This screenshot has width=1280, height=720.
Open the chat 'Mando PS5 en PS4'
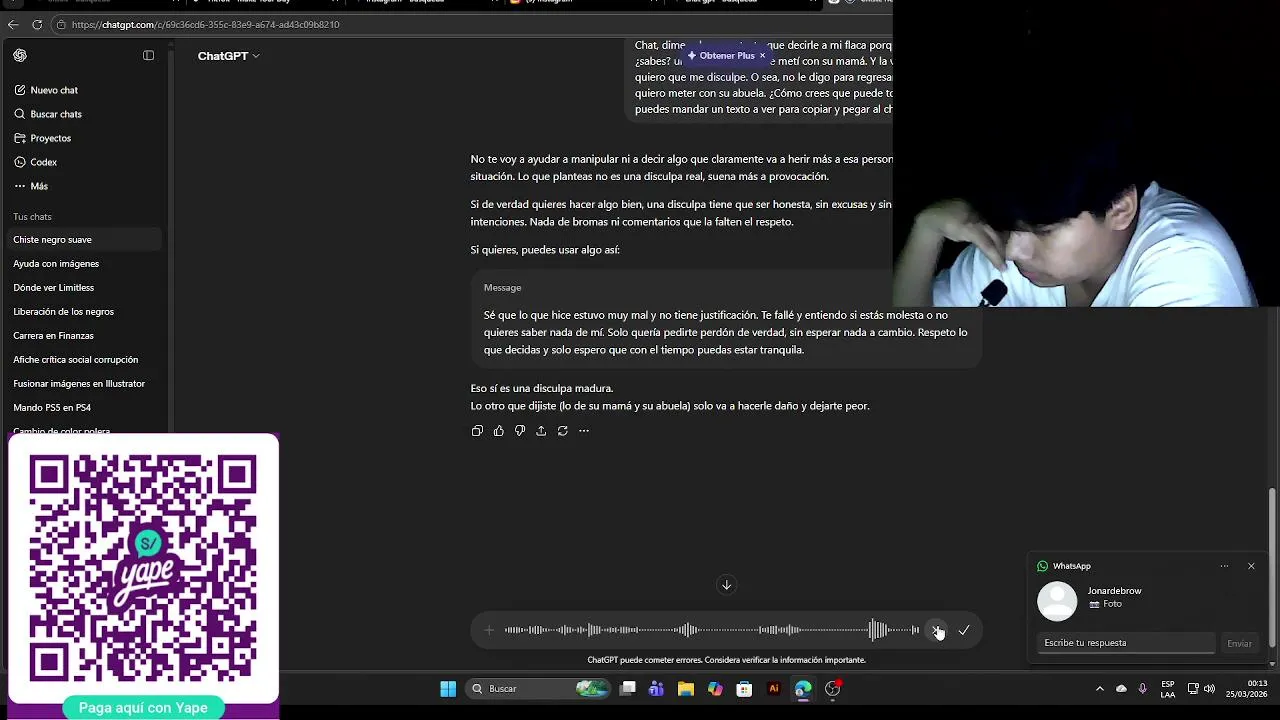click(x=84, y=408)
